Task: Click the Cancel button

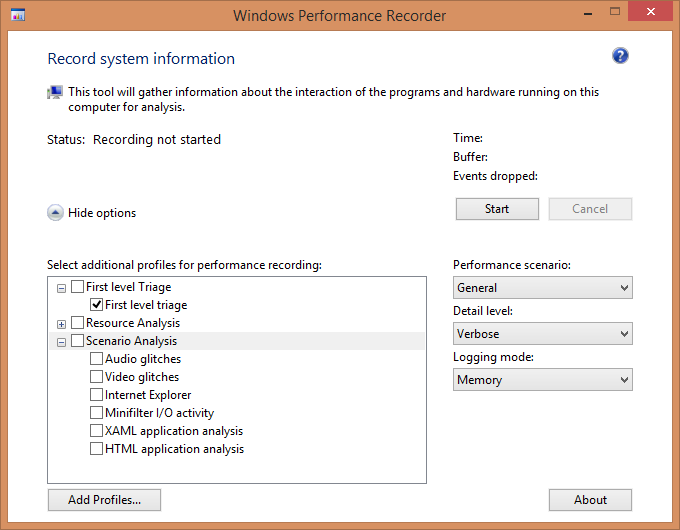Action: (x=590, y=209)
